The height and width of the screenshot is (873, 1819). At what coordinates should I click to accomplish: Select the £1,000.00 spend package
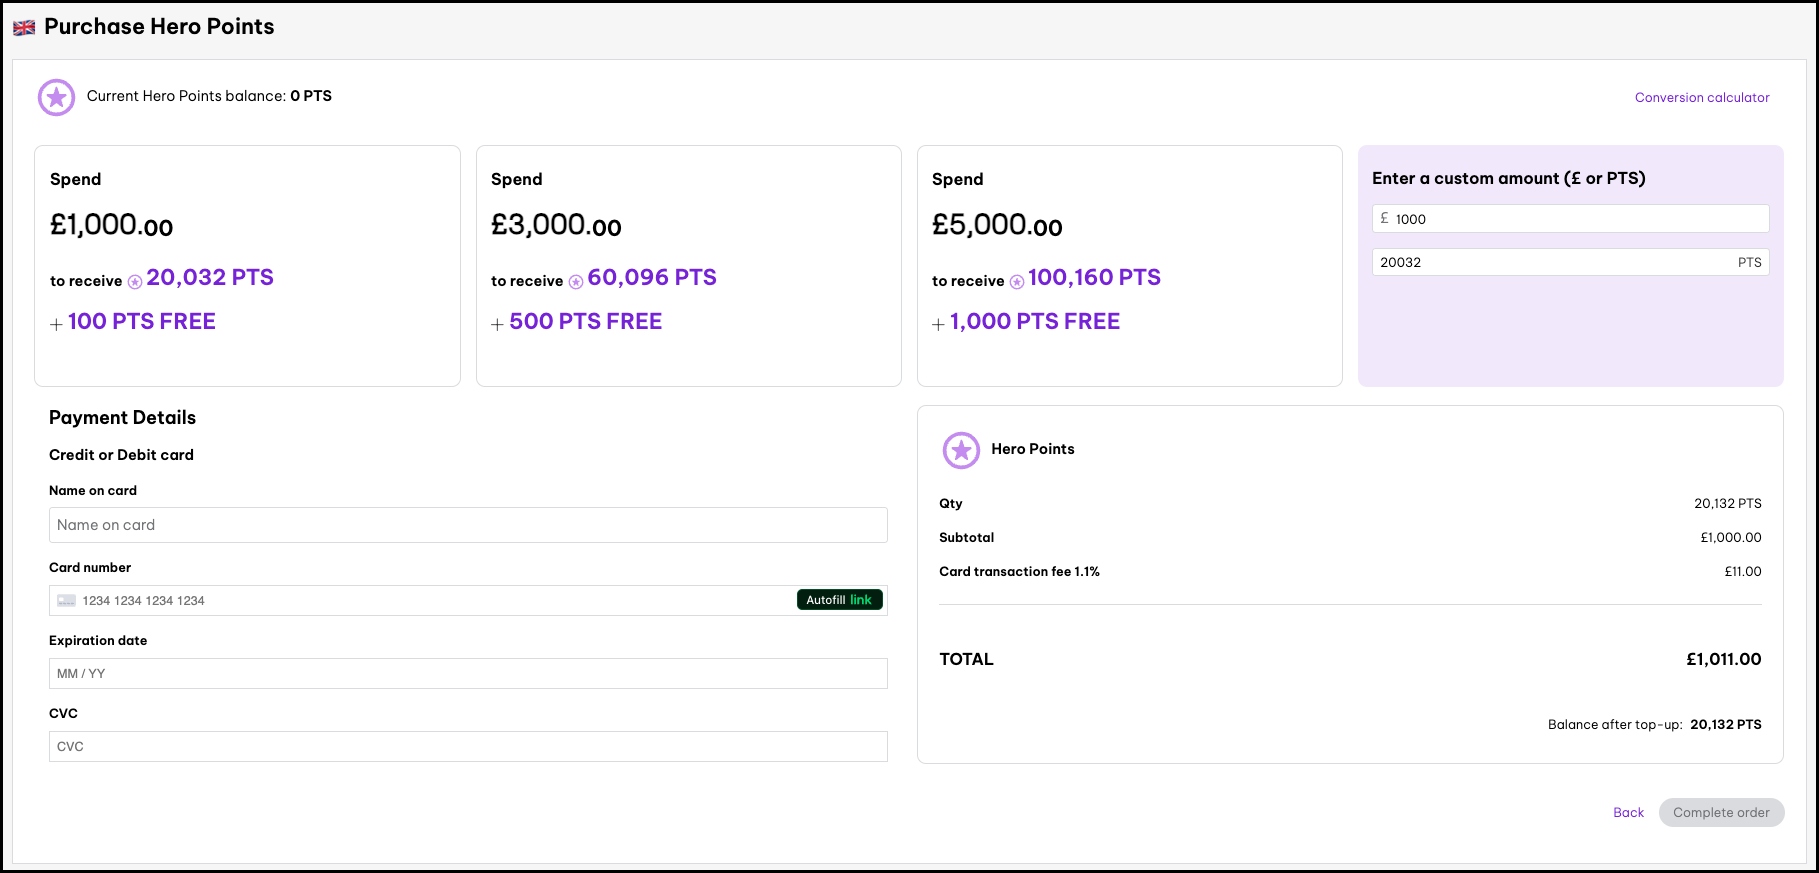pos(247,266)
